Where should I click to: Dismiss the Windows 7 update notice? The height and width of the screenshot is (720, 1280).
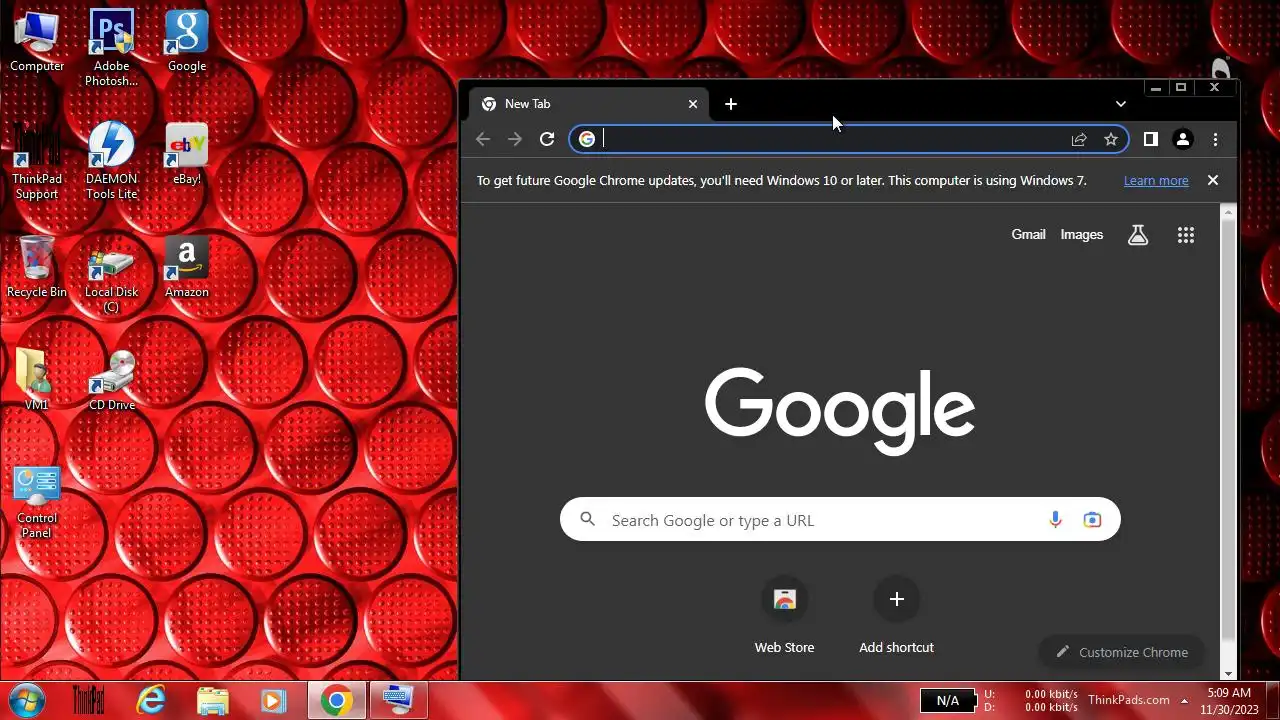pyautogui.click(x=1213, y=181)
